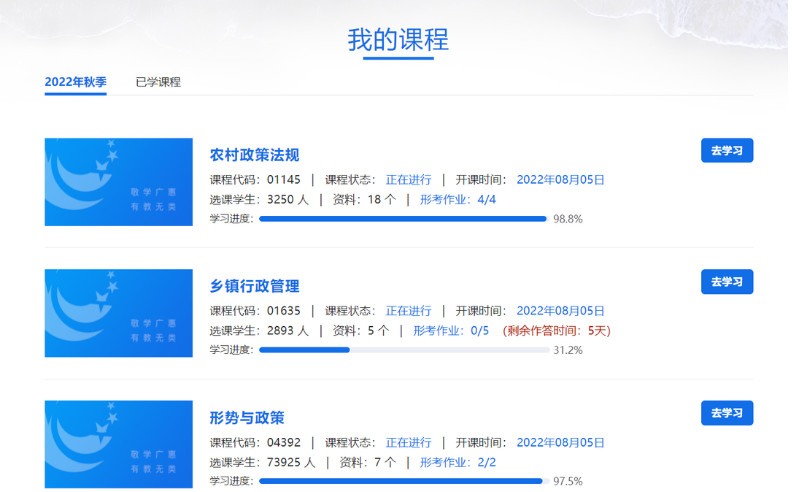
Task: Click the red 剩余作答时间: 5天 notice
Action: 557,331
